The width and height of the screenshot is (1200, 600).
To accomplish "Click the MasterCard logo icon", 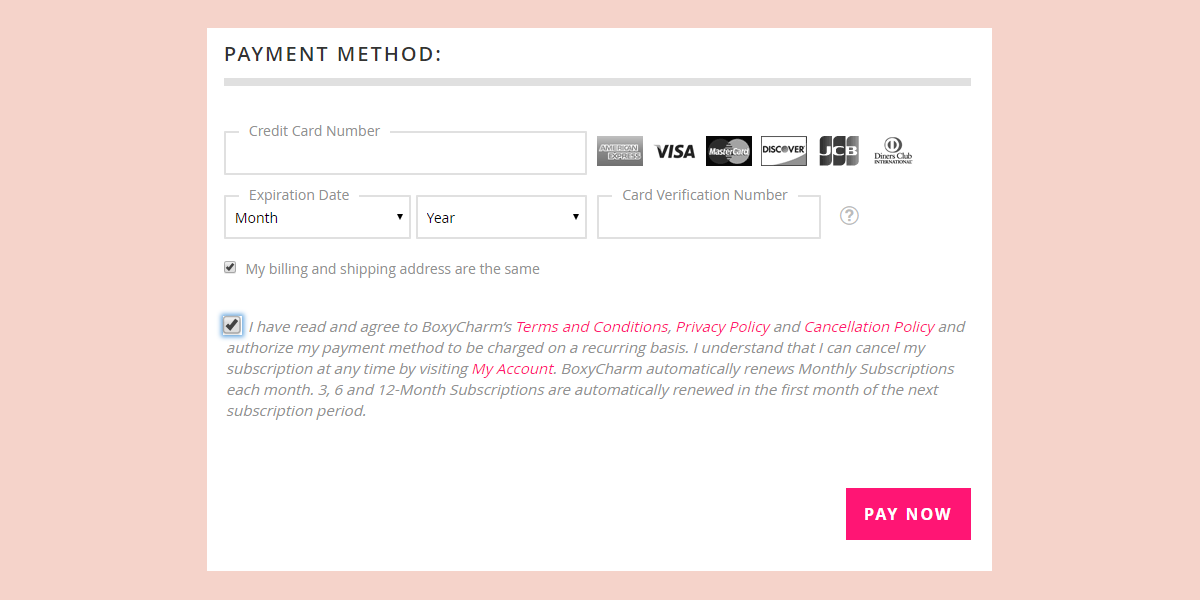I will point(729,152).
